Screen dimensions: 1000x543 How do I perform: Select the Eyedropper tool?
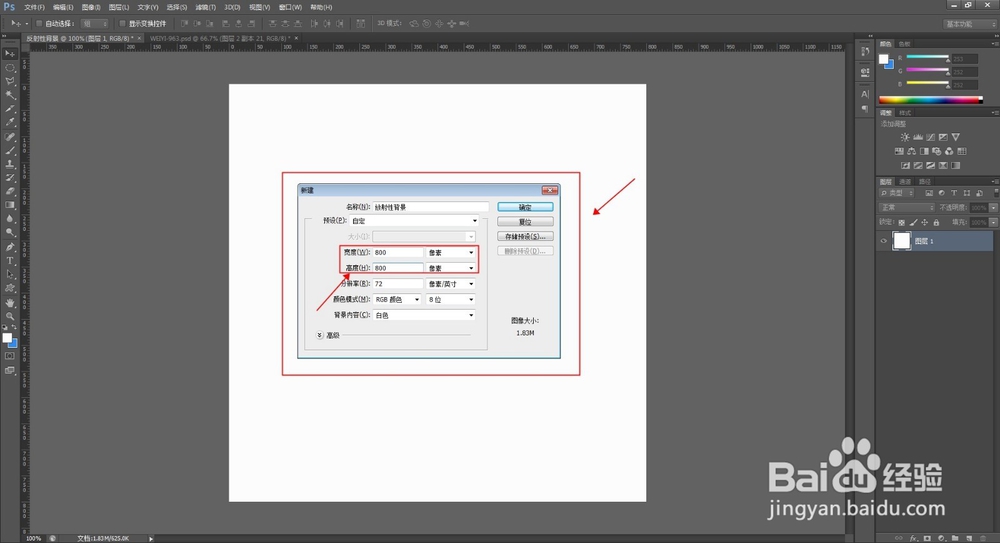pyautogui.click(x=10, y=123)
